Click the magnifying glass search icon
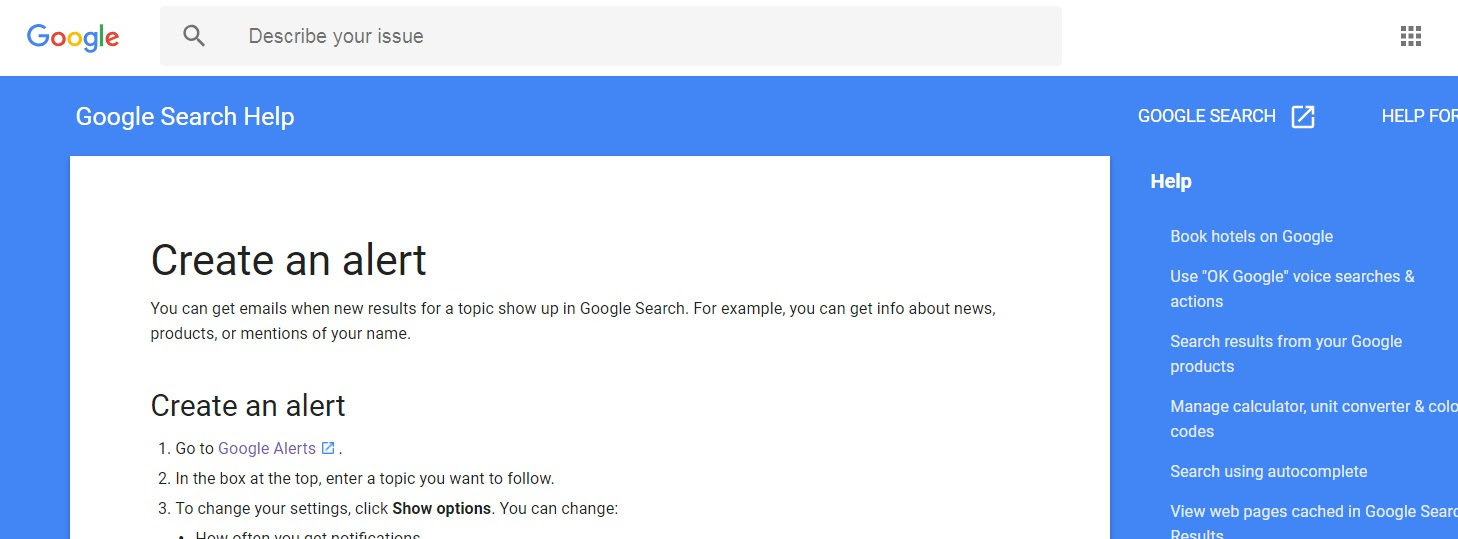The height and width of the screenshot is (539, 1458). pos(194,36)
